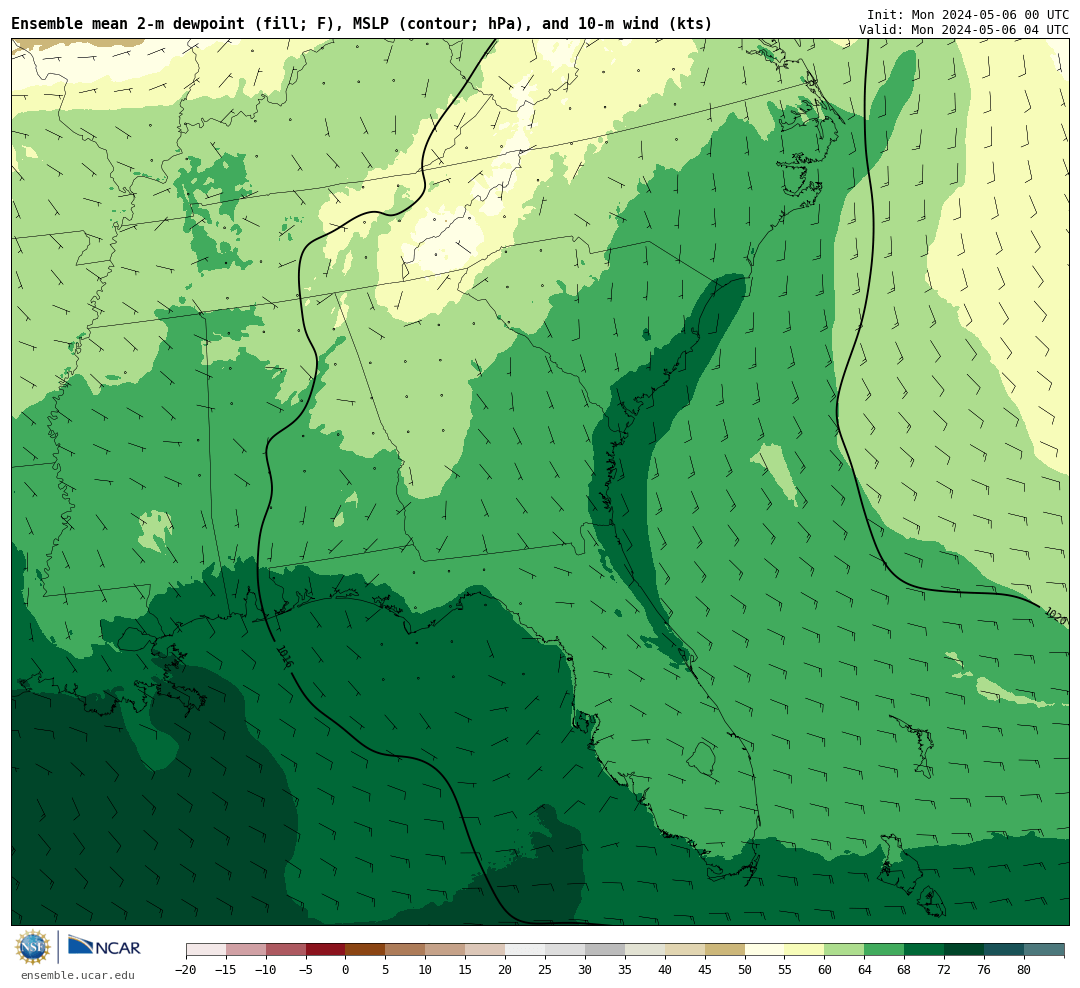The width and height of the screenshot is (1080, 988).
Task: Click the 0 colorbar tick label
Action: coord(346,970)
